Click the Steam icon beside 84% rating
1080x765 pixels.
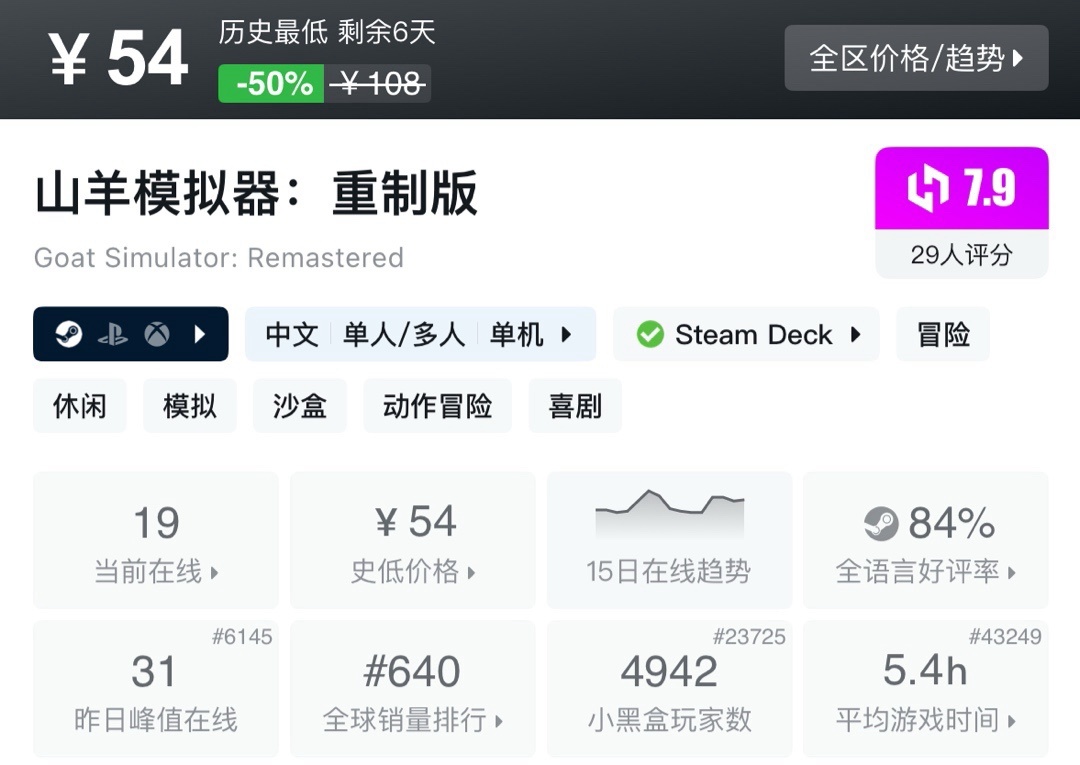(x=881, y=523)
